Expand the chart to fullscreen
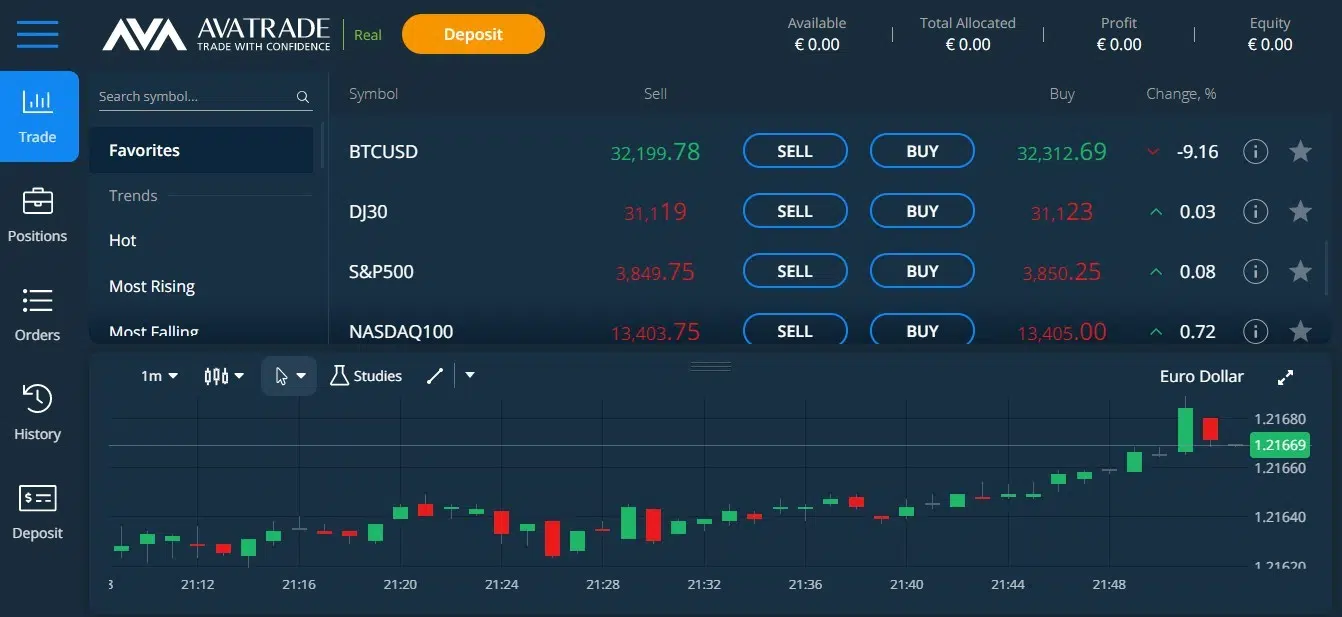1342x617 pixels. pos(1286,377)
